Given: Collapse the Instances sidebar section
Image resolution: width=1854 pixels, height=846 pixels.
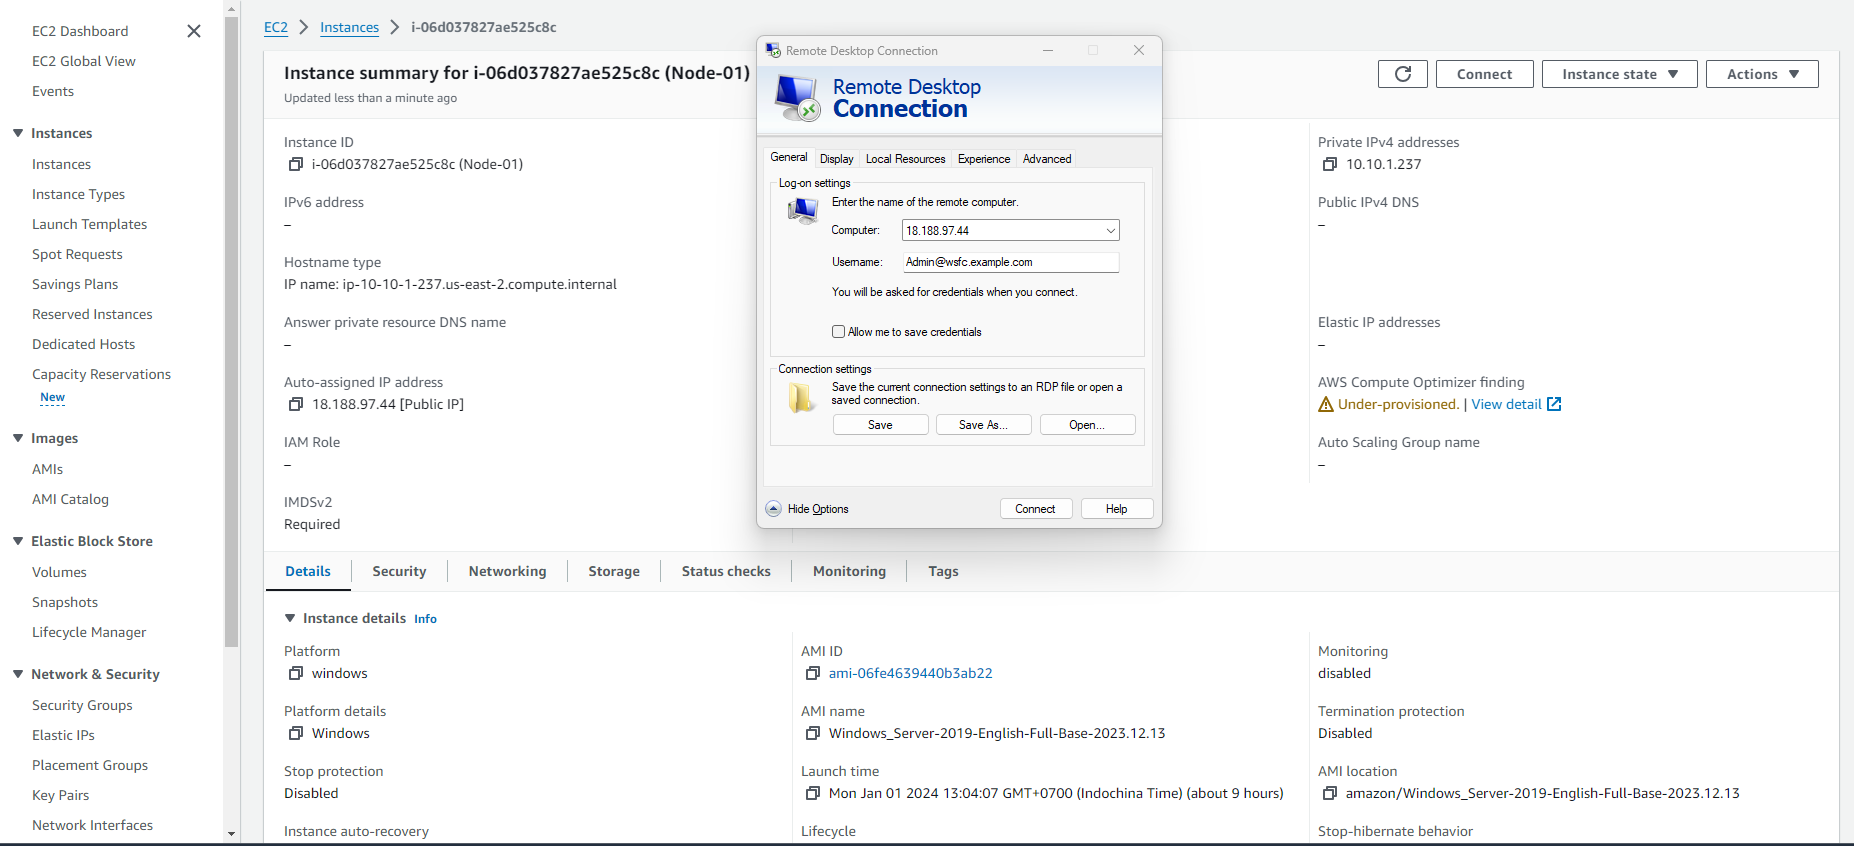Looking at the screenshot, I should pyautogui.click(x=18, y=133).
